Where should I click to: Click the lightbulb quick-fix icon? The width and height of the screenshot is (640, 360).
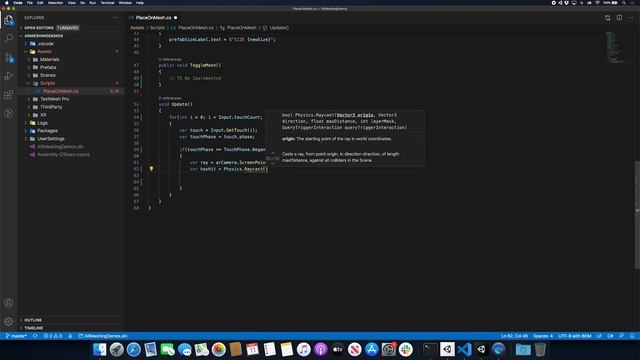(151, 169)
